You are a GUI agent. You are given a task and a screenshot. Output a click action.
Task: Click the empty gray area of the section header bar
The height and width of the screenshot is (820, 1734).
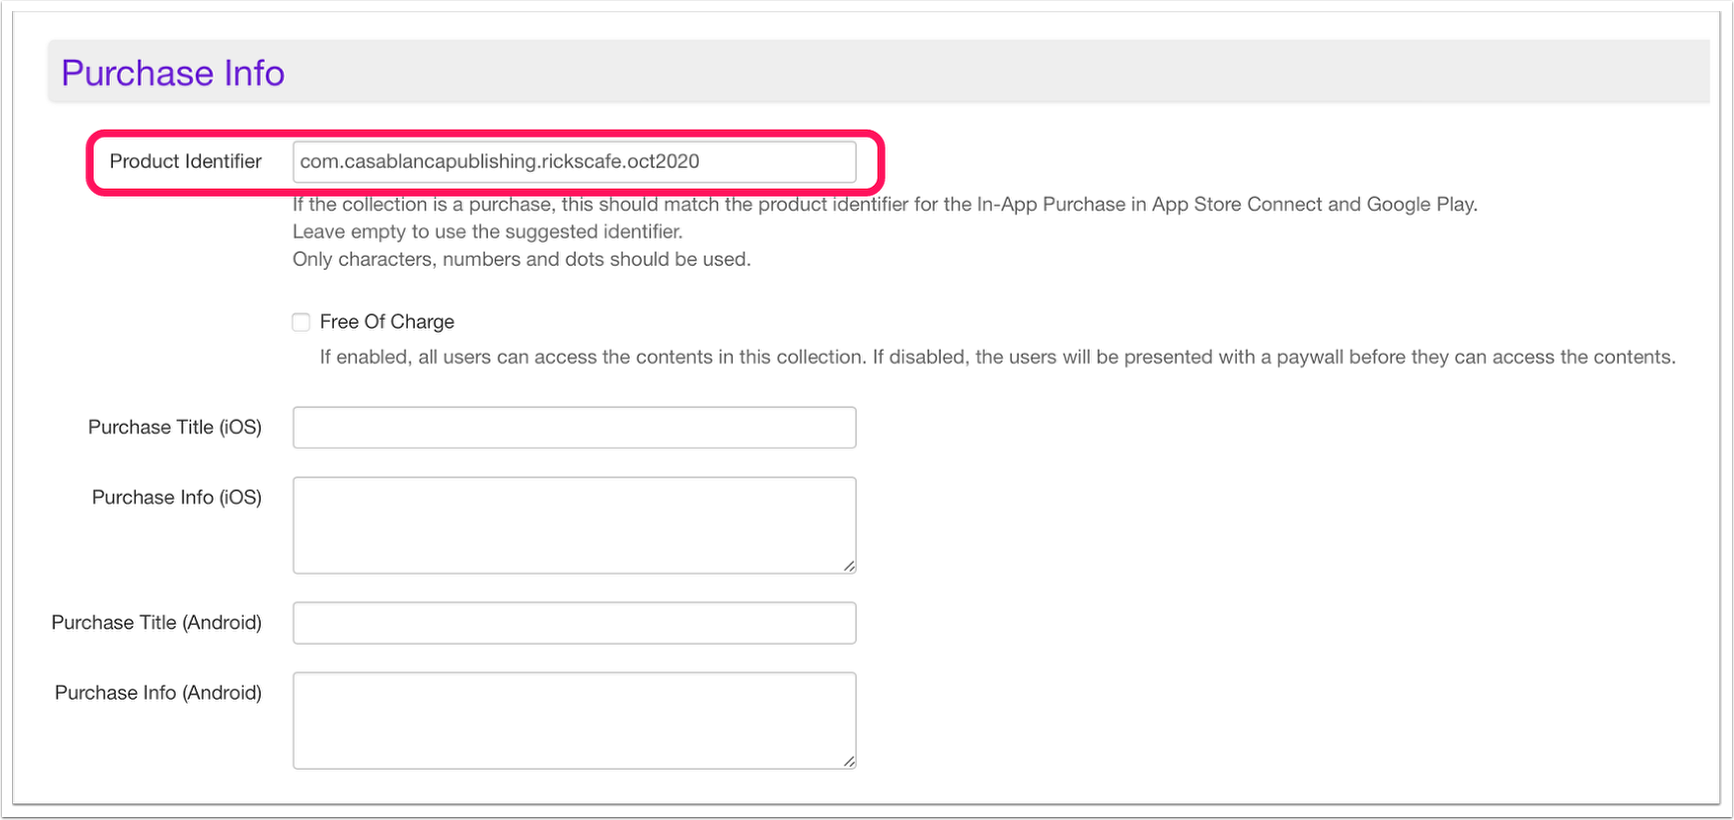coord(1000,72)
